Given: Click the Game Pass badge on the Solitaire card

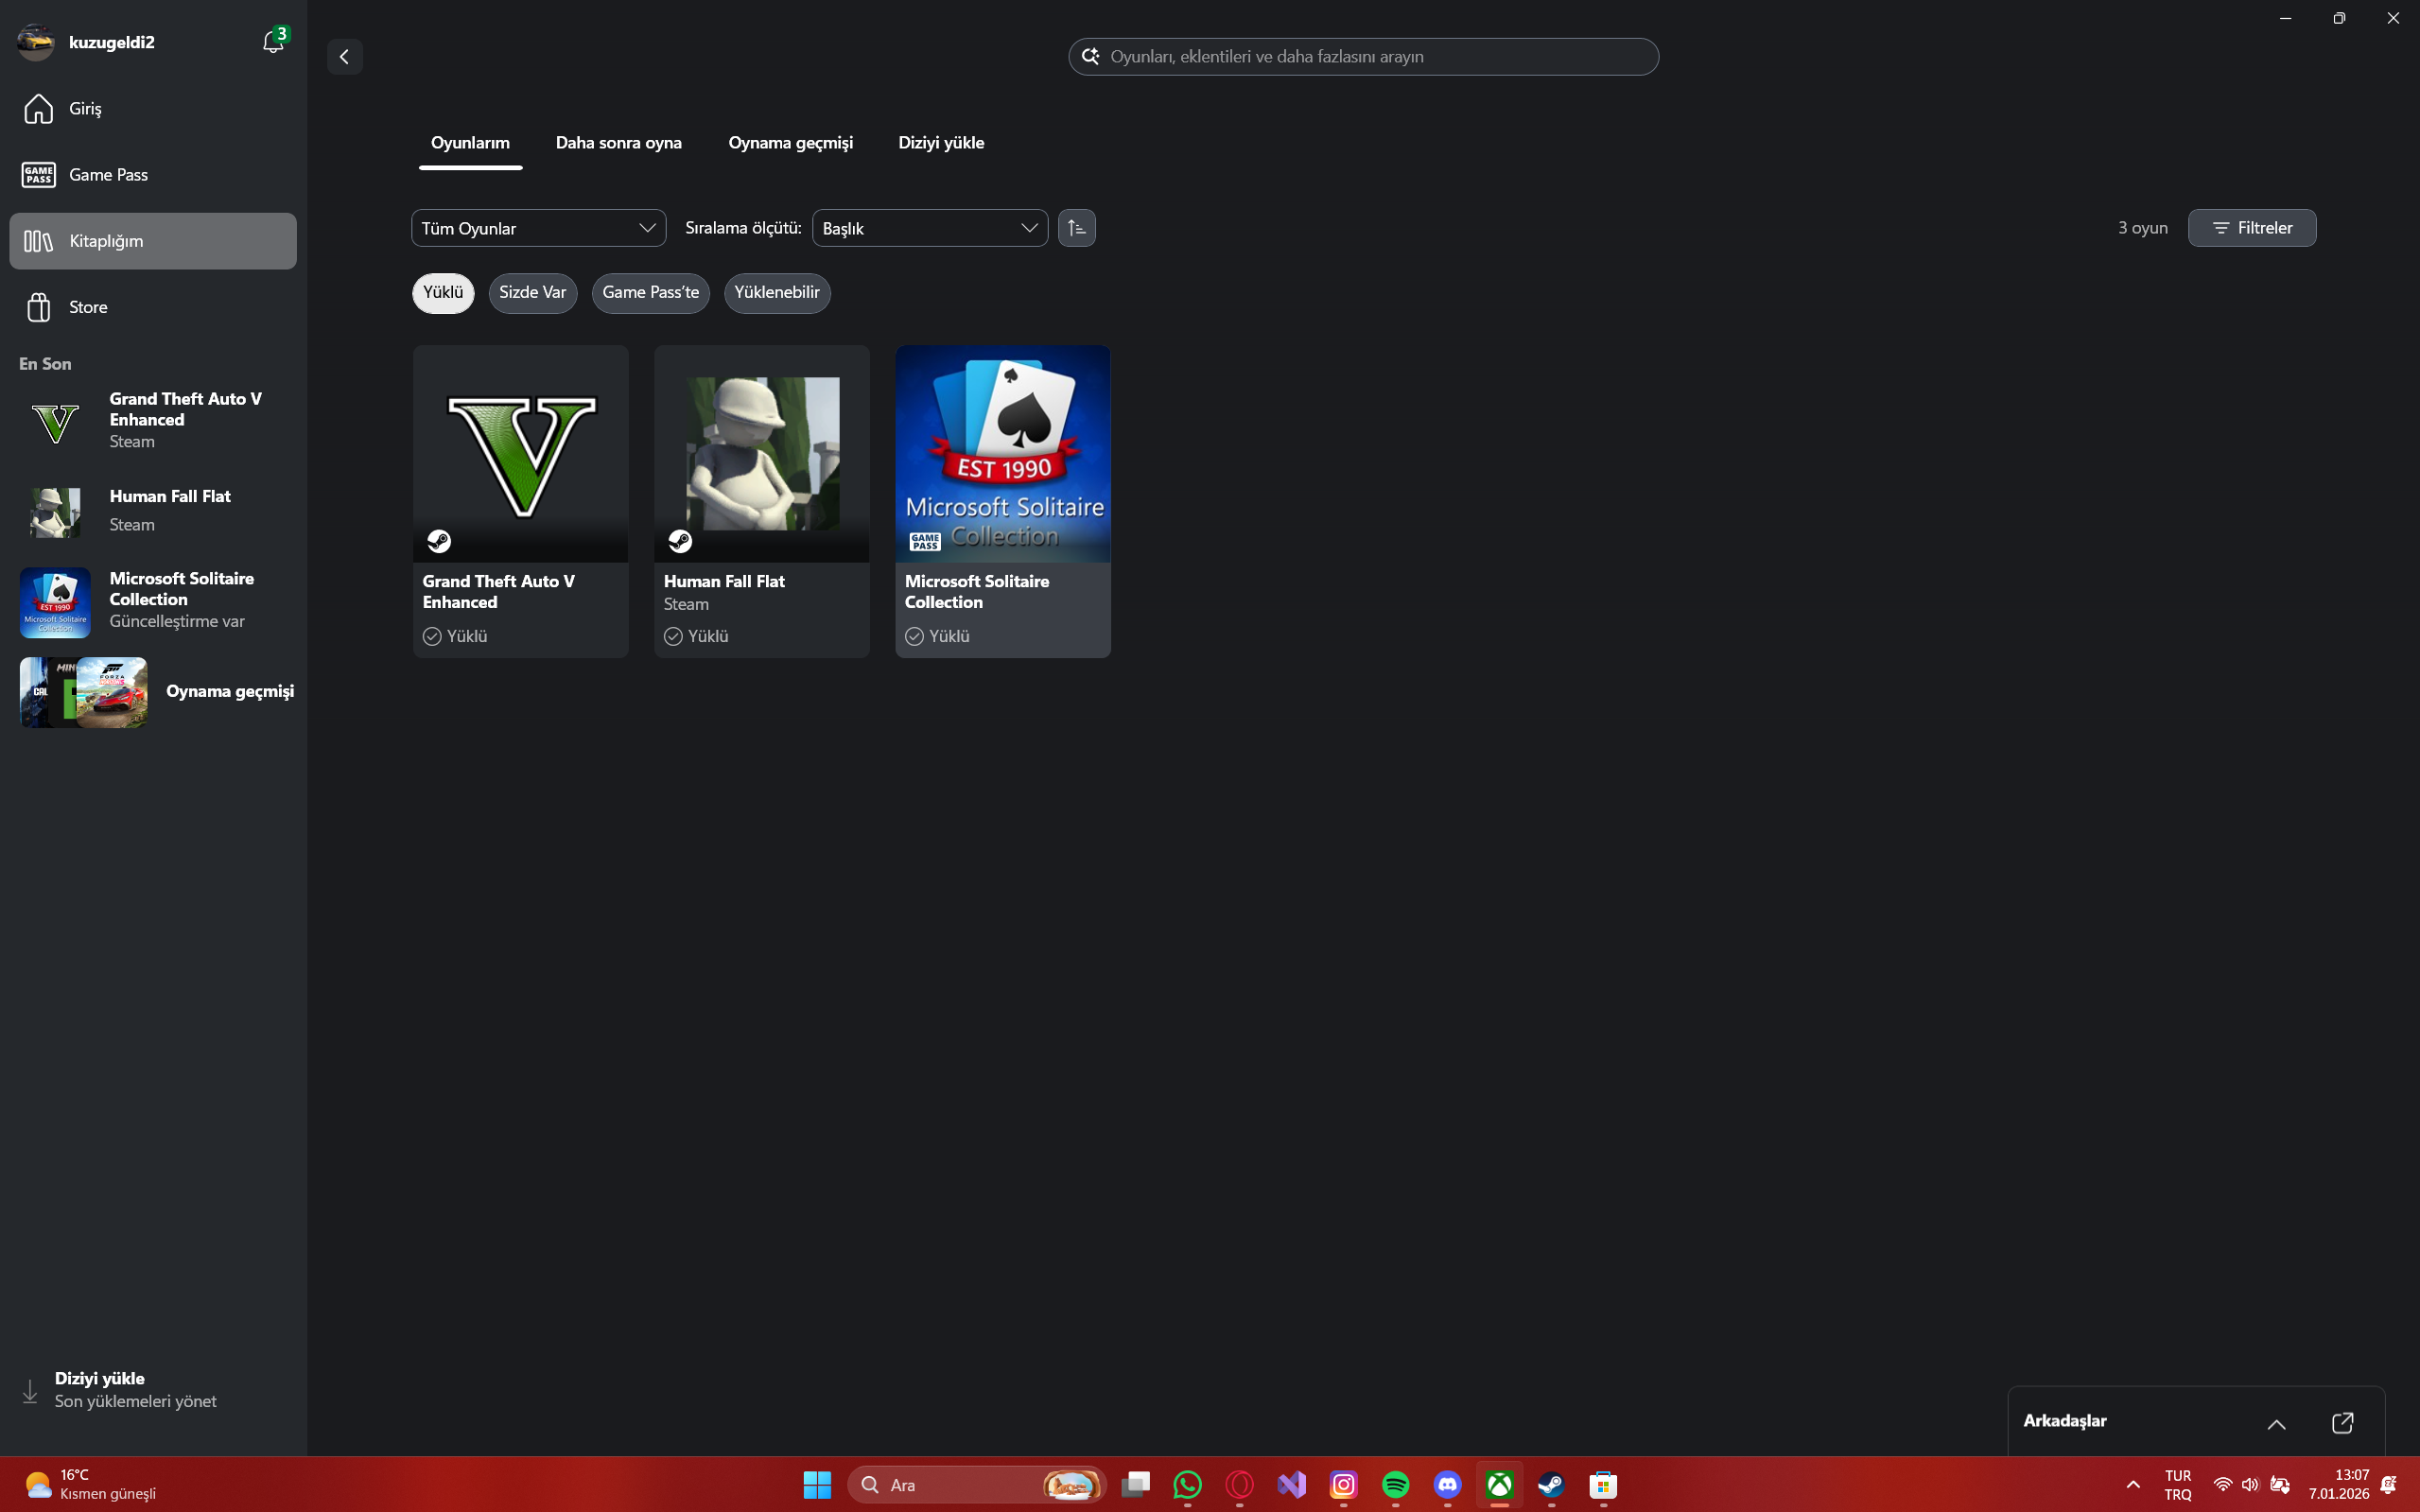Looking at the screenshot, I should pos(925,542).
